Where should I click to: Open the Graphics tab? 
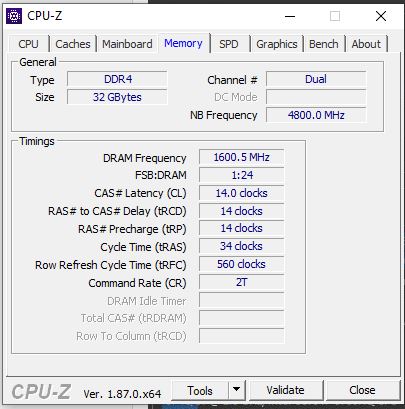pos(277,44)
